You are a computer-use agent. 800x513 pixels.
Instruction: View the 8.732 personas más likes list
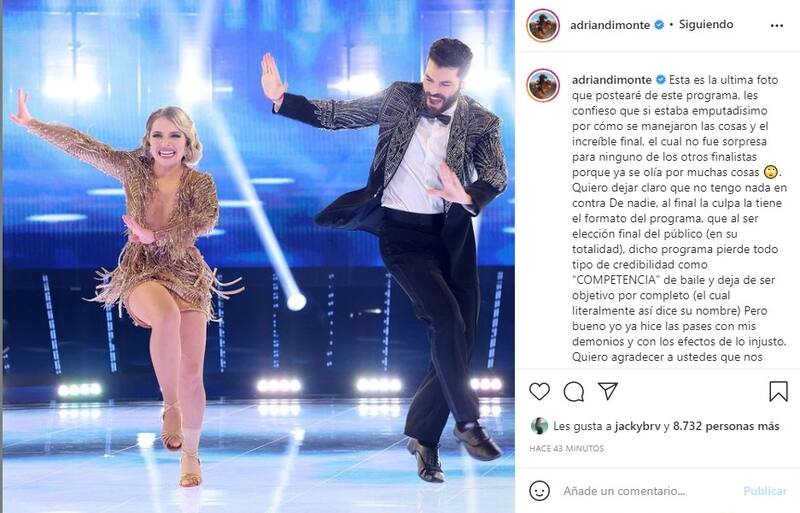[726, 426]
